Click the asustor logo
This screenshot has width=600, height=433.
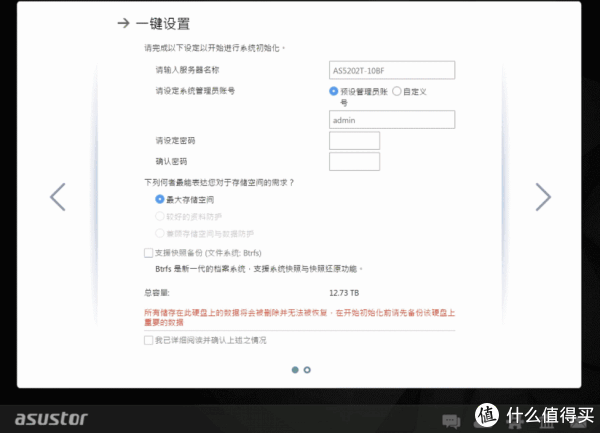click(51, 418)
